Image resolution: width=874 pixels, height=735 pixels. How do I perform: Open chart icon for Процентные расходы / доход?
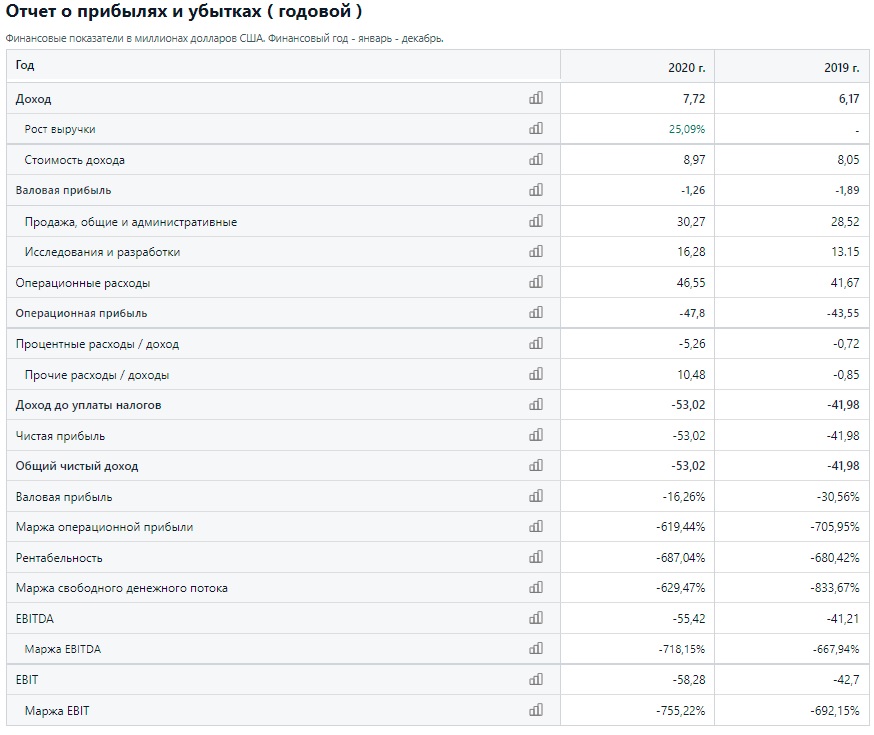point(536,343)
